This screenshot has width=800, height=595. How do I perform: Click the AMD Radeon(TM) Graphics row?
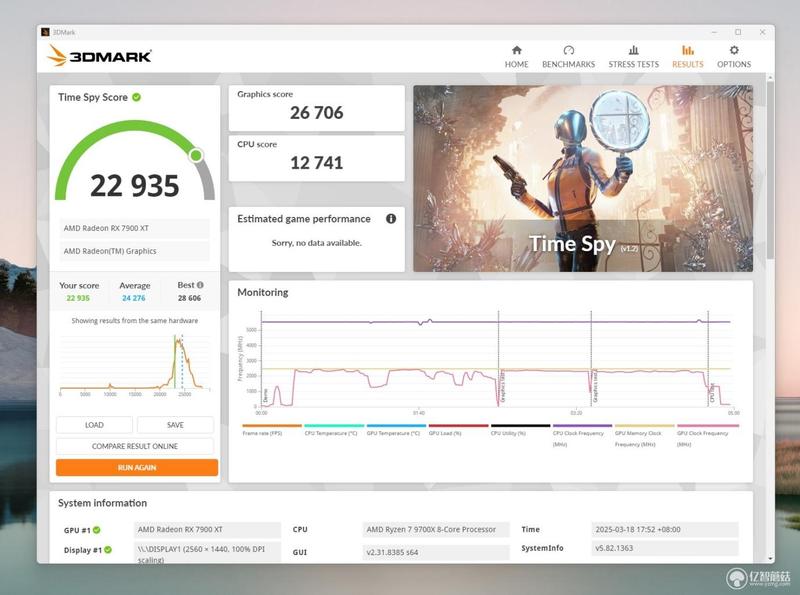click(x=134, y=251)
